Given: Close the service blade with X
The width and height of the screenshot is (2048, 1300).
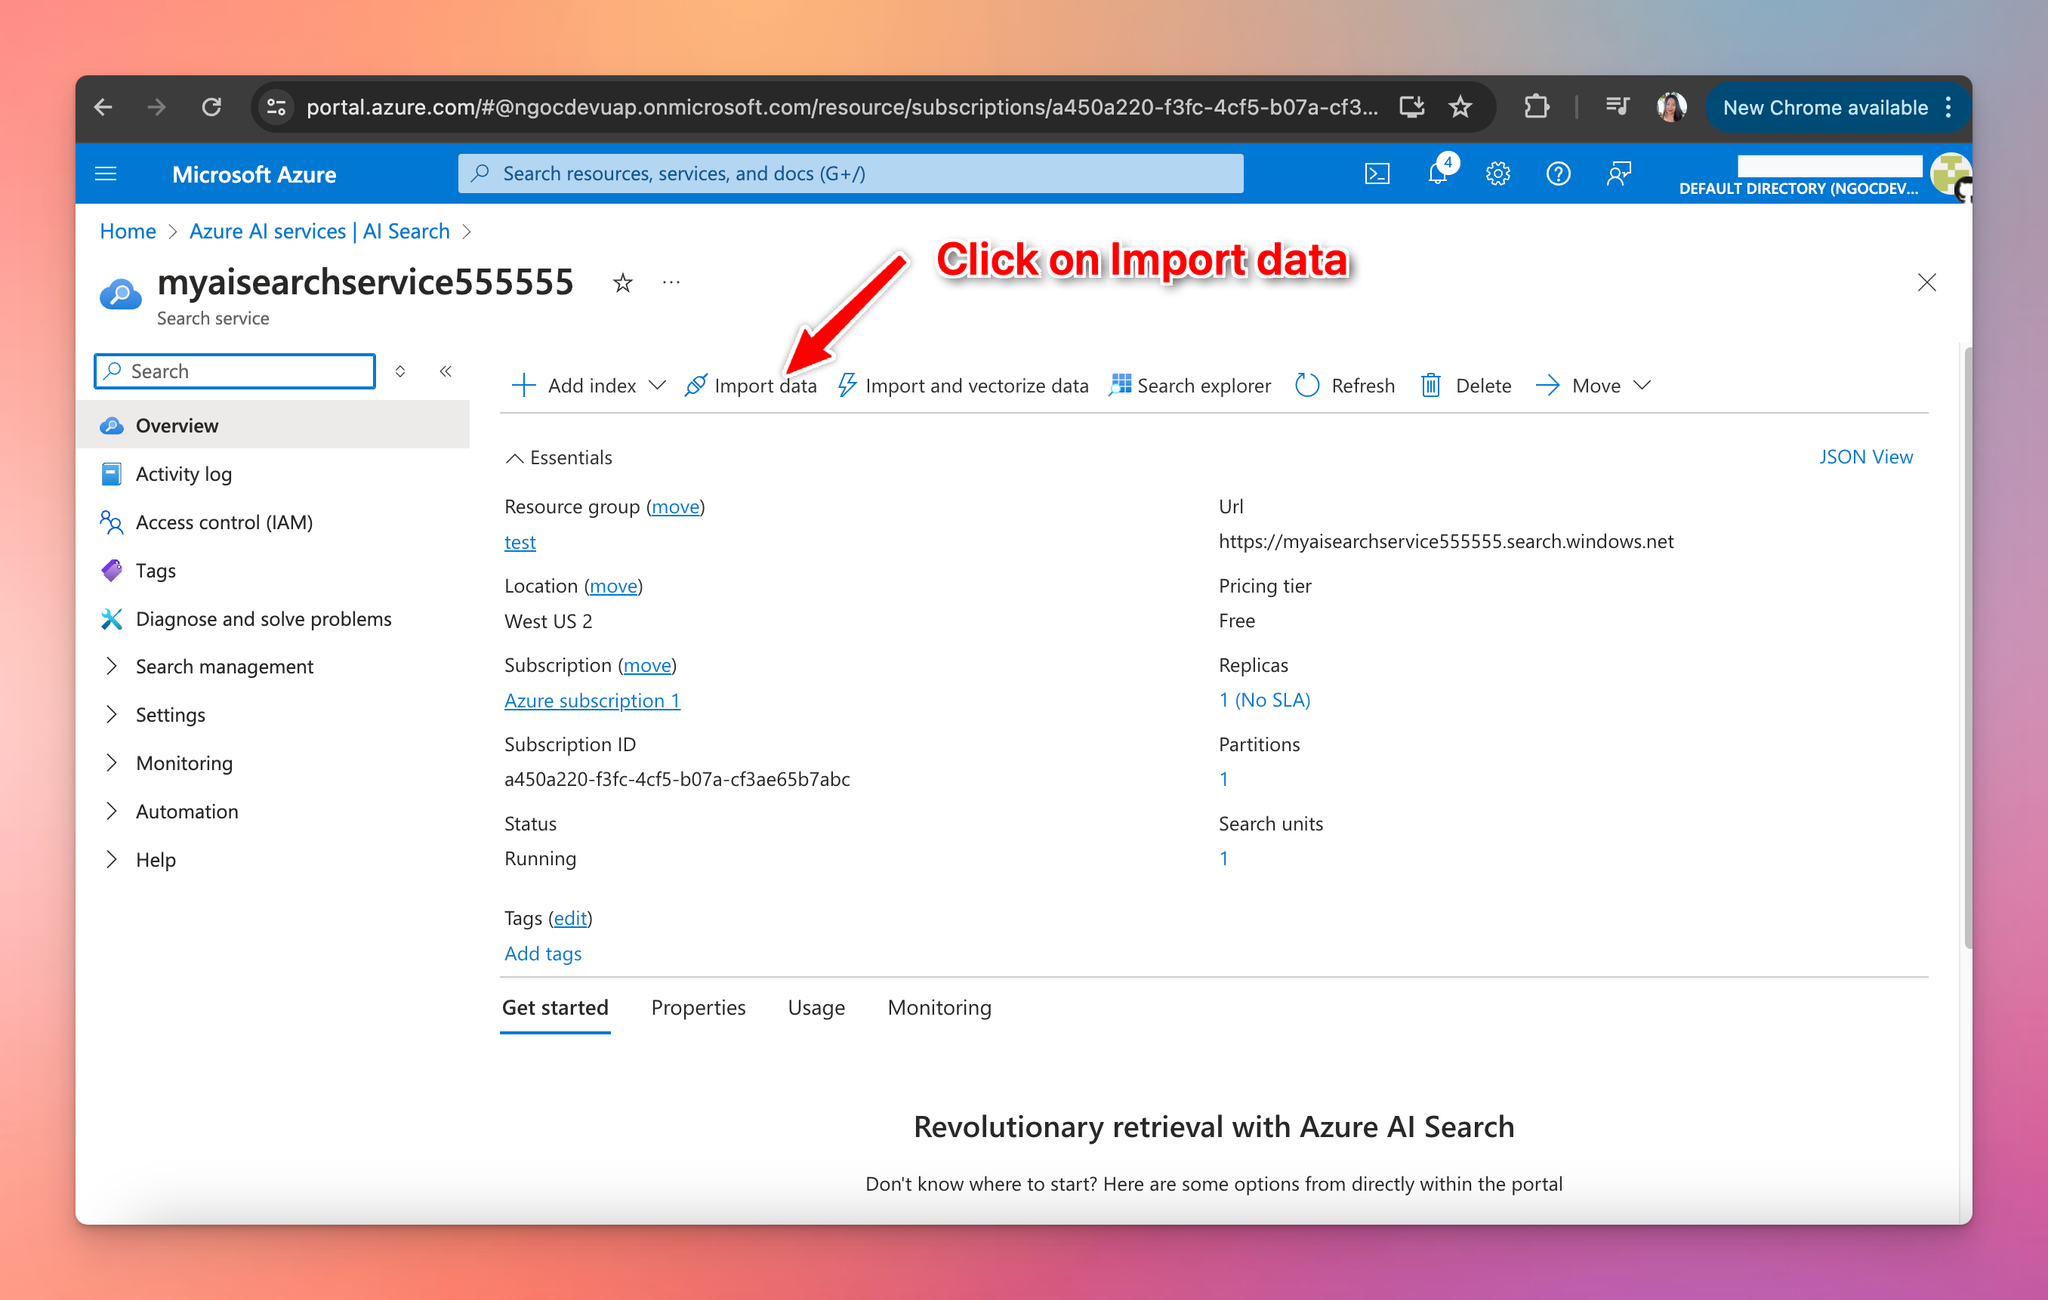Looking at the screenshot, I should 1927,283.
